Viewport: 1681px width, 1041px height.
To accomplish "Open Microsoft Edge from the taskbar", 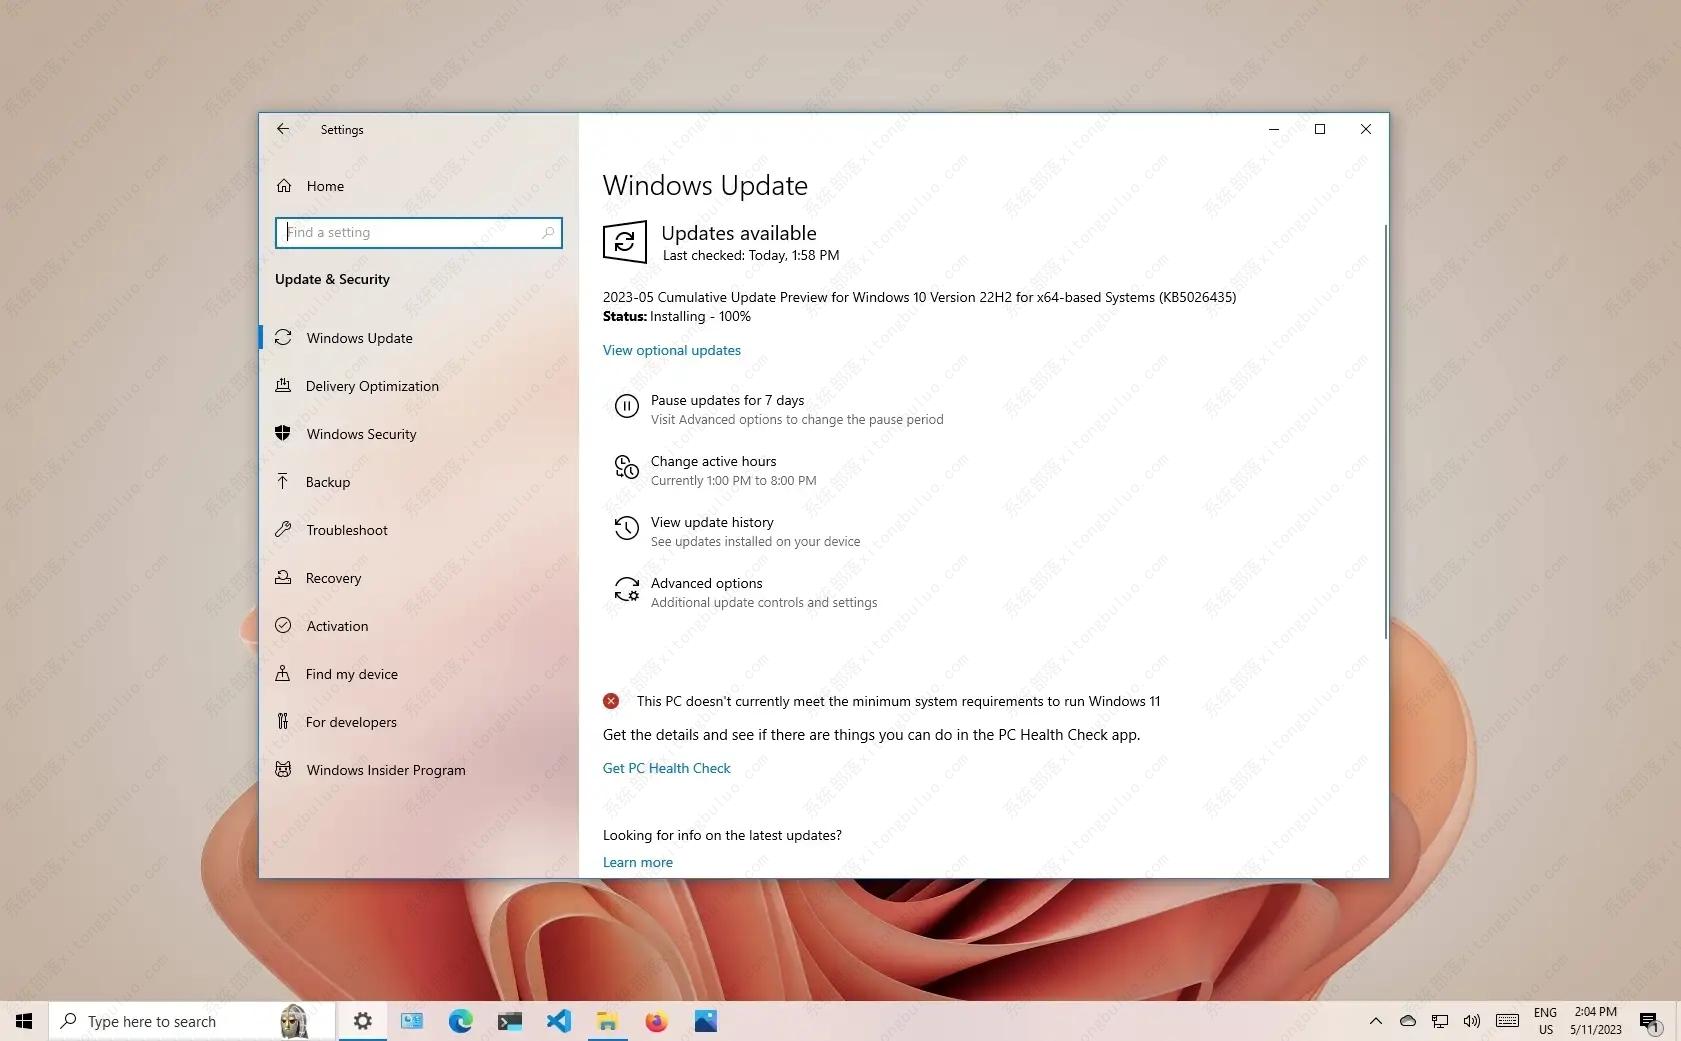I will (460, 1021).
